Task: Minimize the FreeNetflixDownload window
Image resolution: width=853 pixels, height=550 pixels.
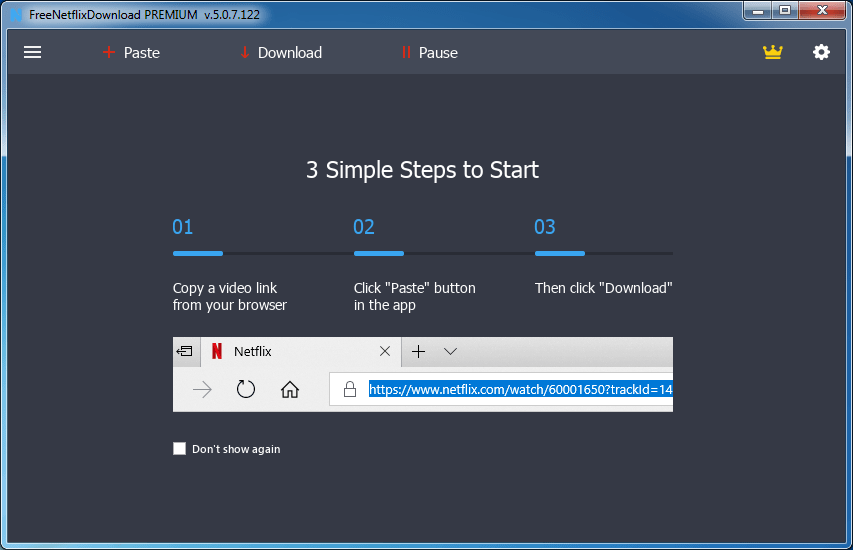Action: pos(758,10)
